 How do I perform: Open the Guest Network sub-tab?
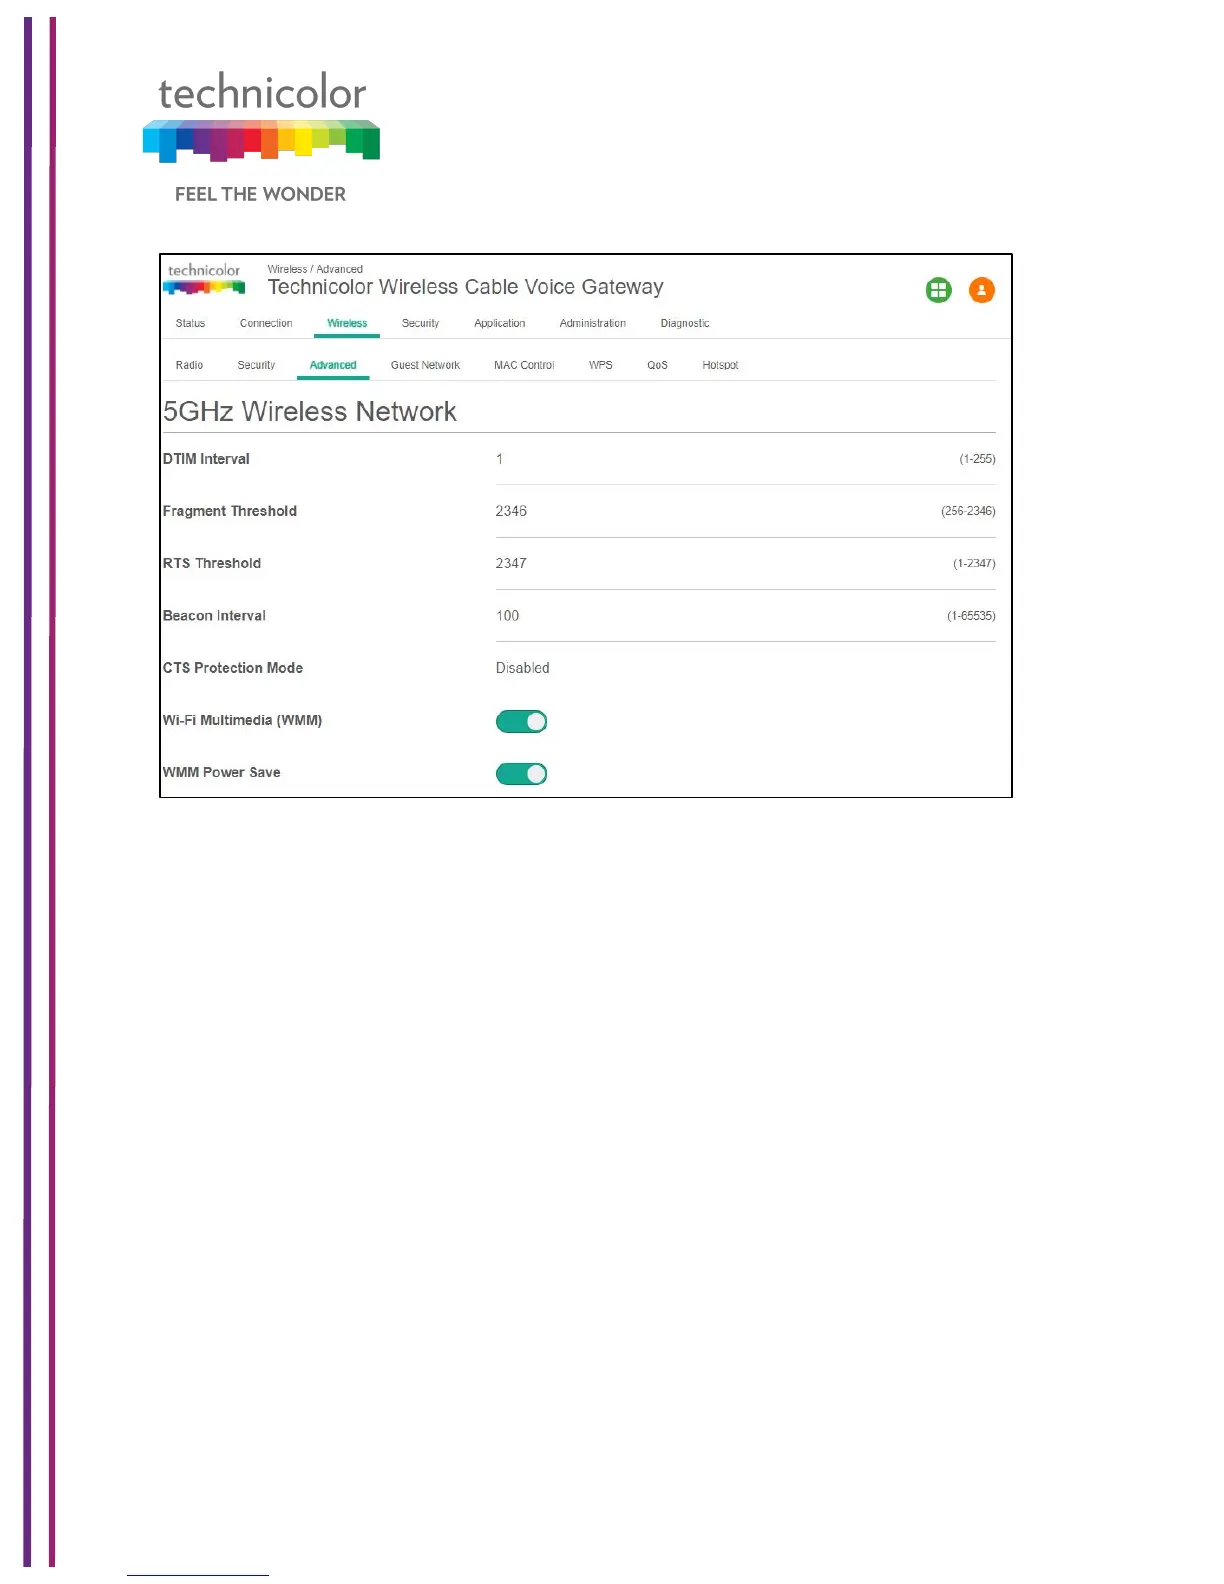tap(425, 365)
